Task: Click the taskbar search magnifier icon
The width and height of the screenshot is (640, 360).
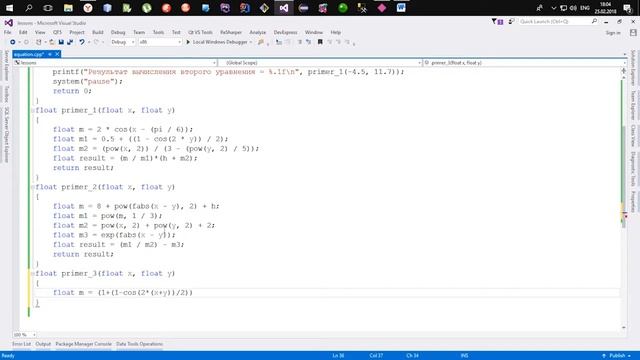Action: [29, 8]
